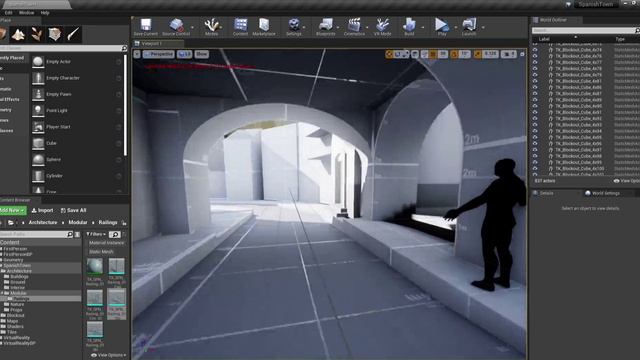Viewport: 640px width, 360px height.
Task: Toggle visibility of TK_Blockout_Cube_4x97
Action: tap(535, 150)
